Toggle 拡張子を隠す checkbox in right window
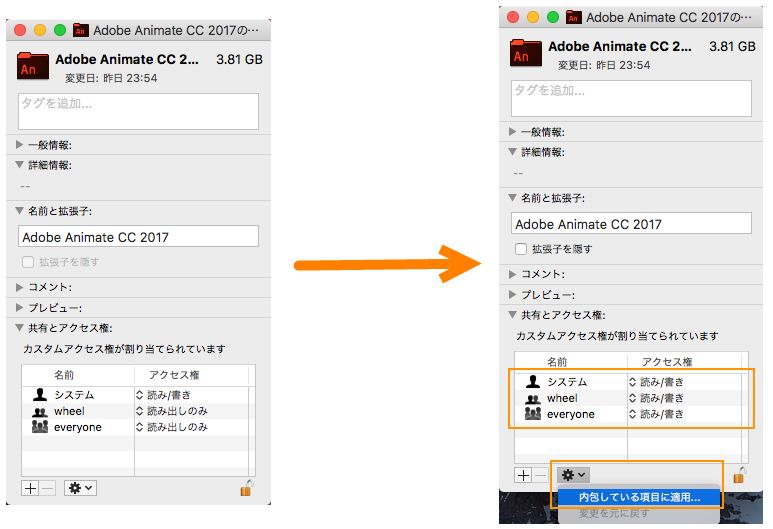773x529 pixels. (521, 249)
